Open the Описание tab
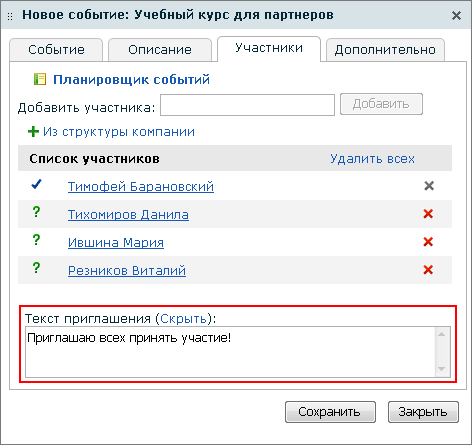 pos(160,50)
